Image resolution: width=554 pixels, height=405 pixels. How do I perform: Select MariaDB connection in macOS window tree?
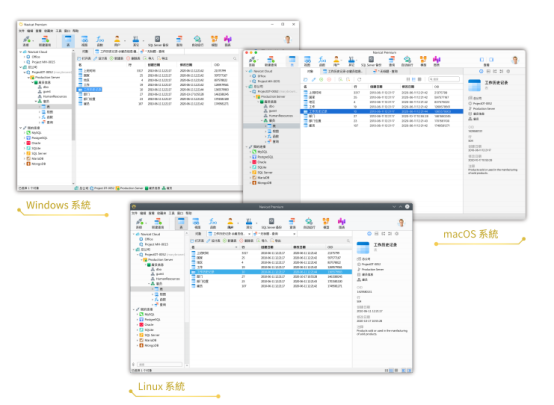pos(260,178)
